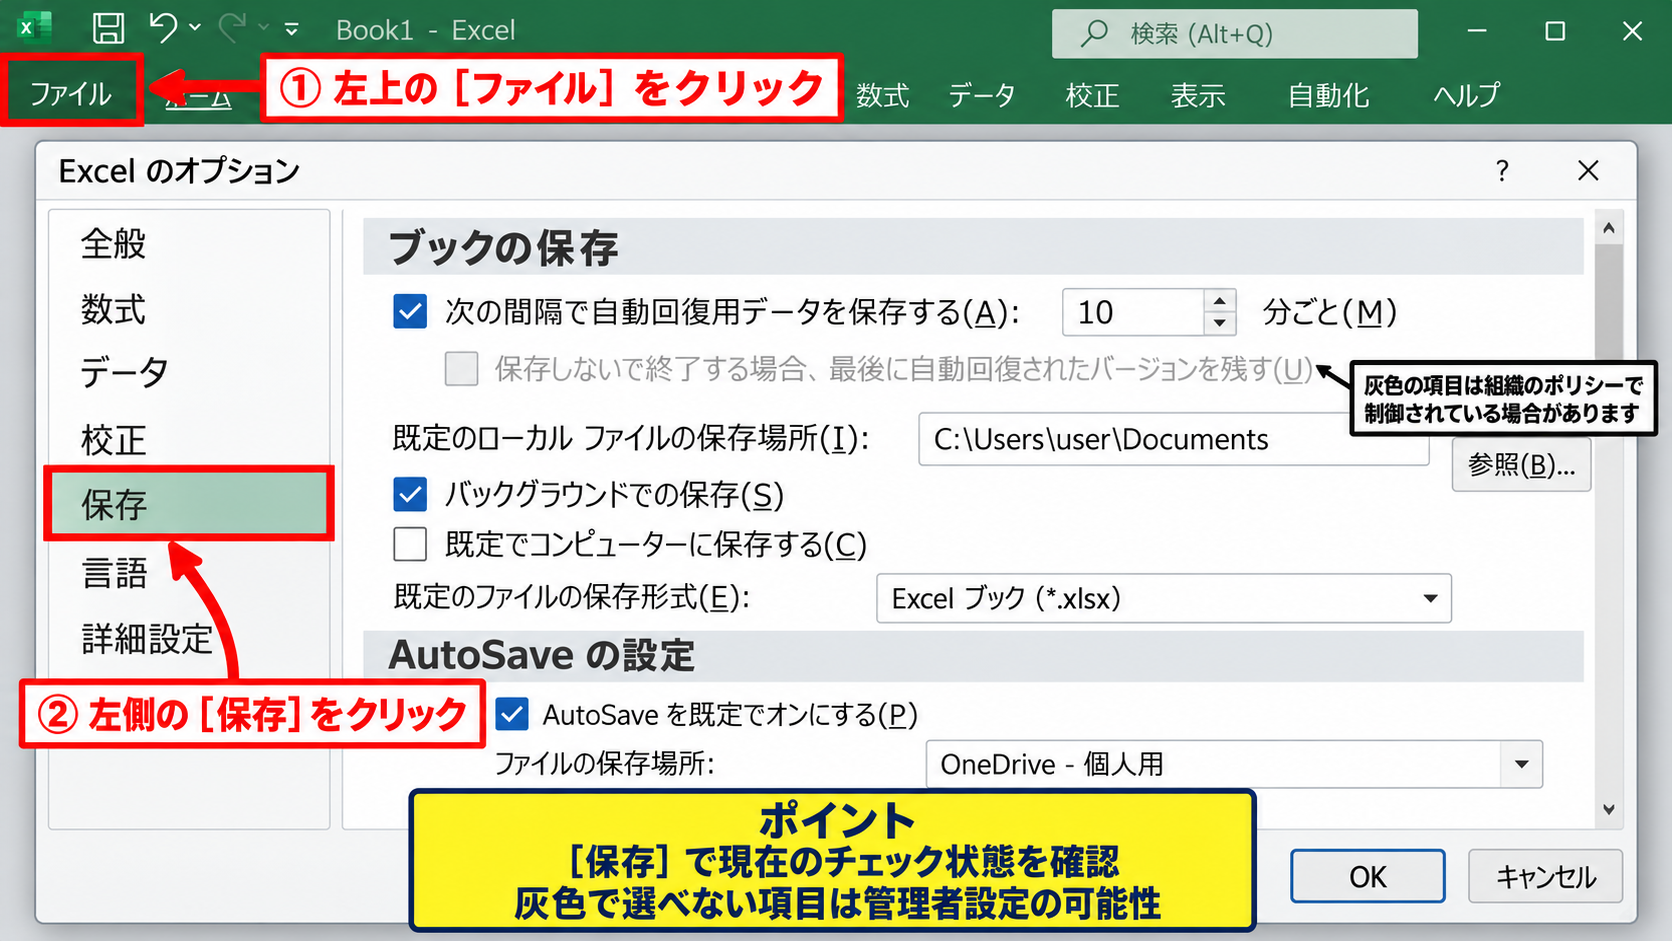1672x941 pixels.
Task: Toggle AutoSave を既定でオンにする checkbox
Action: pos(512,714)
